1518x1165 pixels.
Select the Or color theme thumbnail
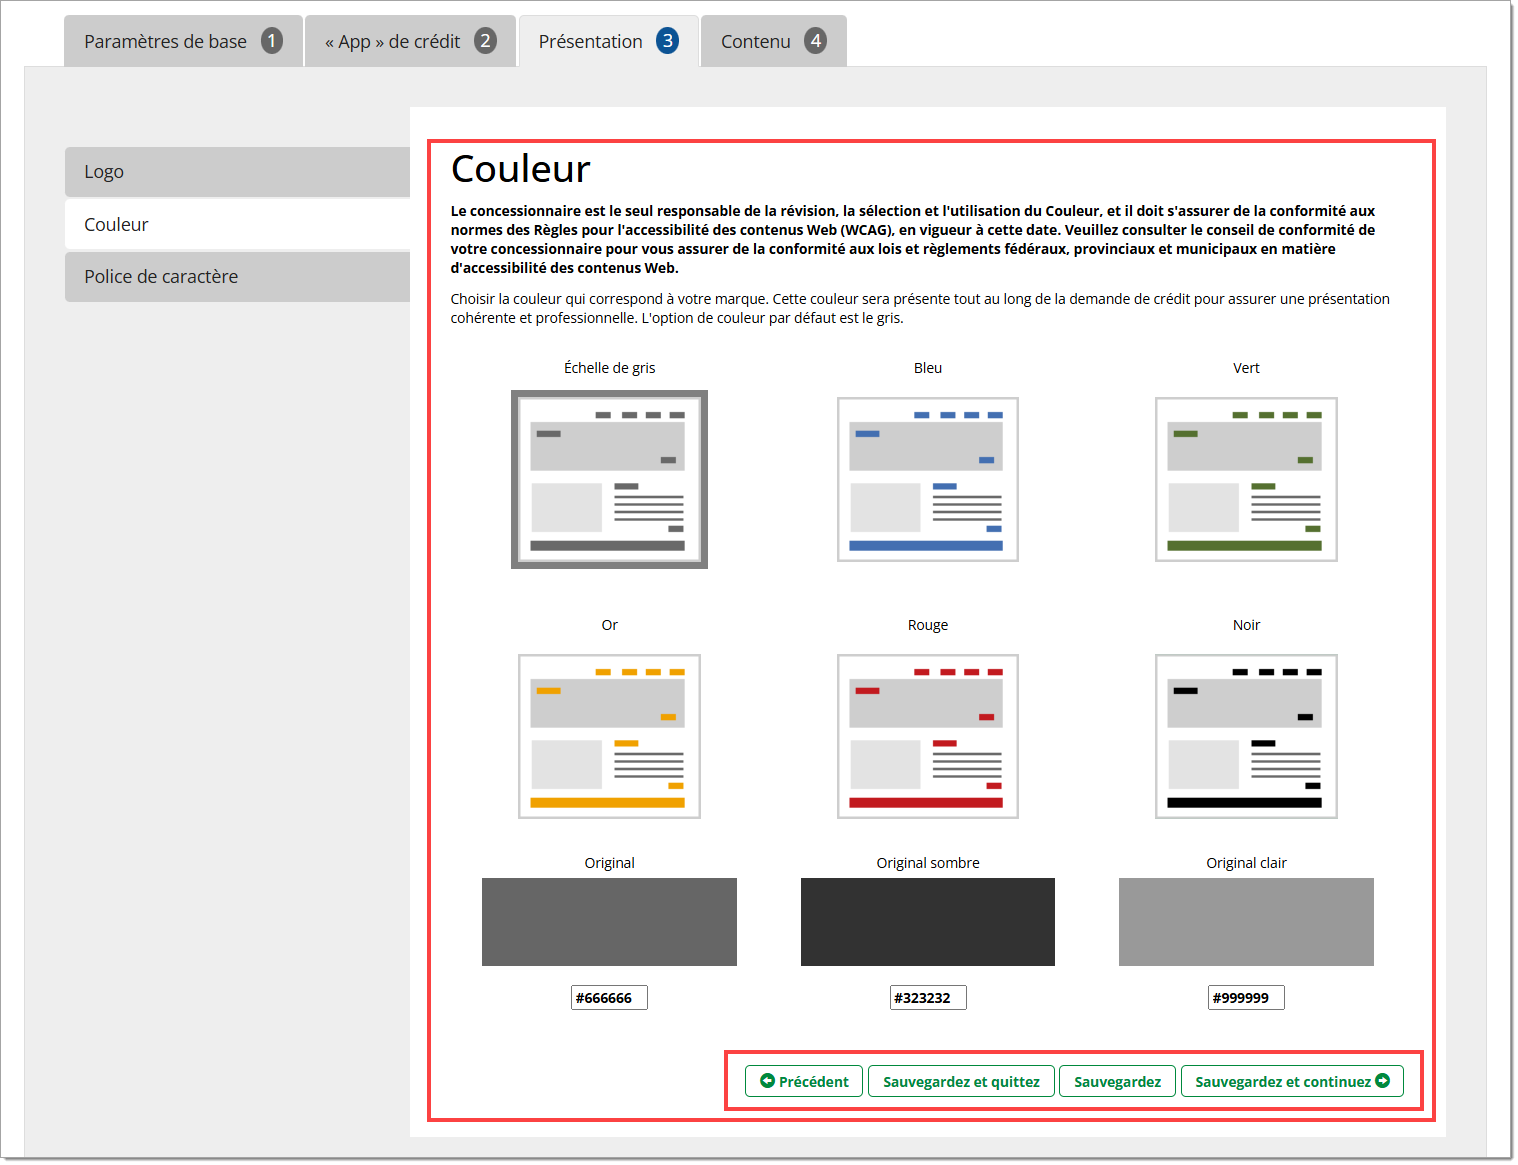(609, 736)
